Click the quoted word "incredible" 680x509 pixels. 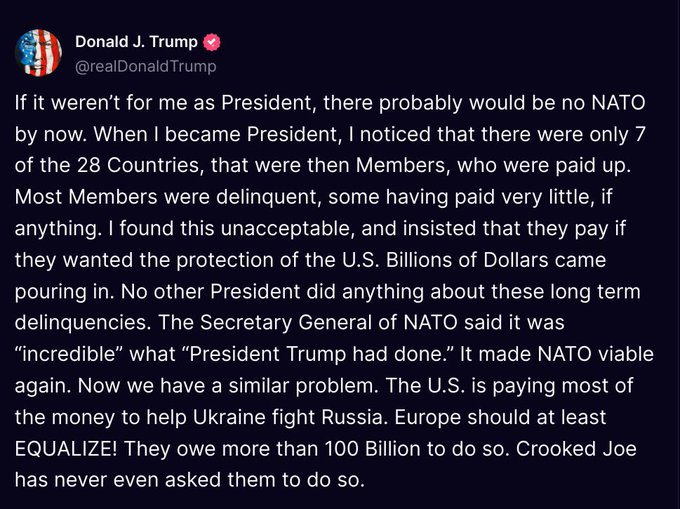tap(69, 354)
